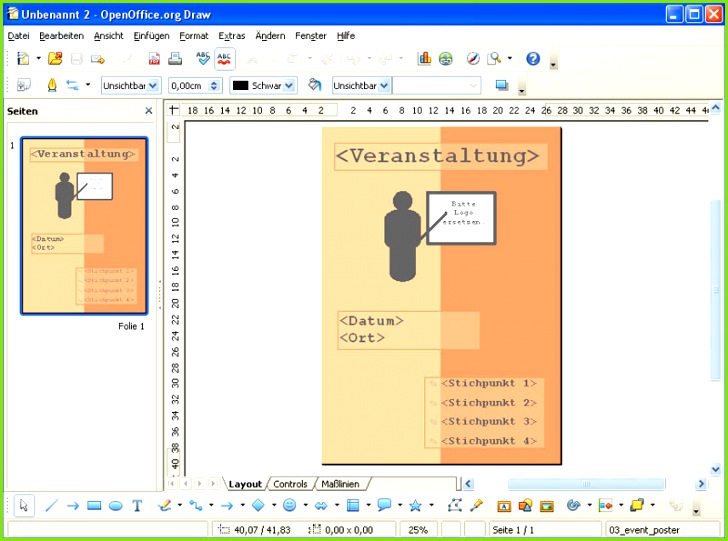728x541 pixels.
Task: Expand the Alignment dropdown arrow
Action: click(x=621, y=505)
